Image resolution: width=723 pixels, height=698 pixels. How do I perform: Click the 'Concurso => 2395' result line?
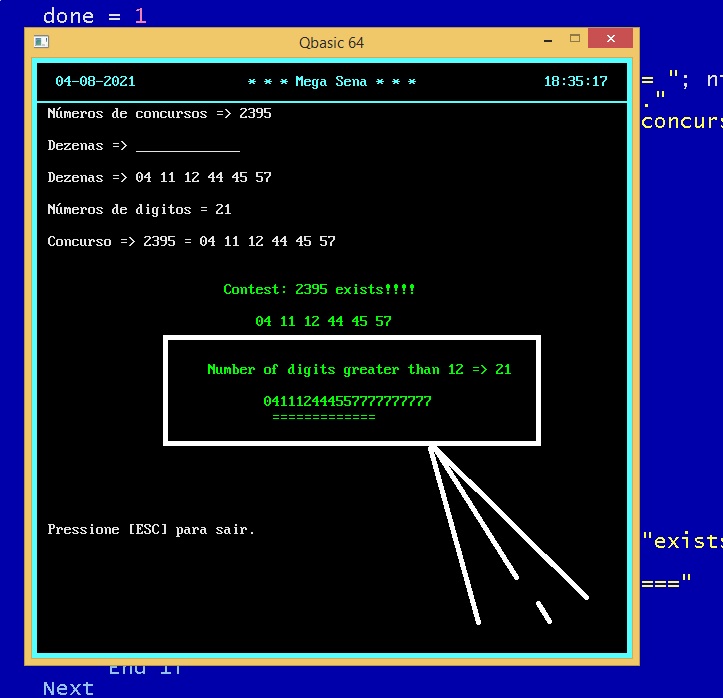tap(191, 242)
